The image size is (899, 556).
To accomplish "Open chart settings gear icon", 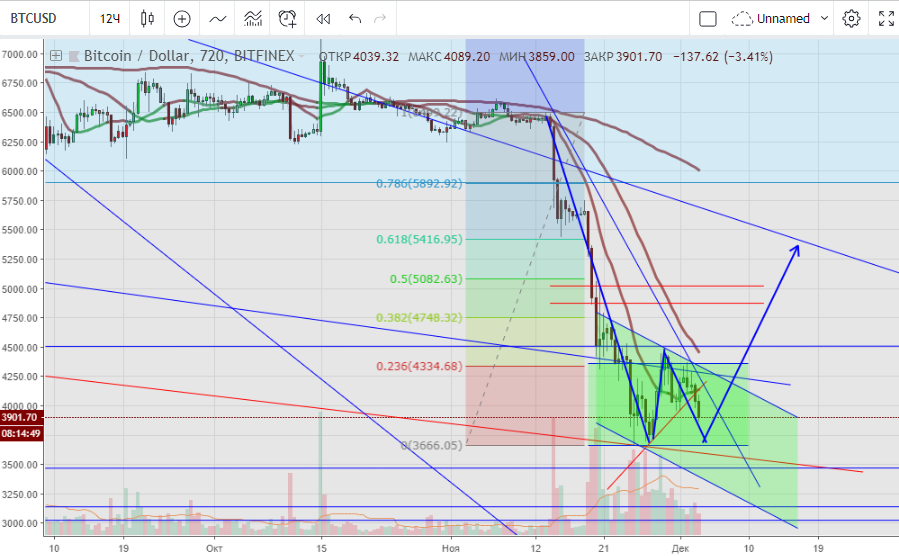I will pyautogui.click(x=851, y=18).
